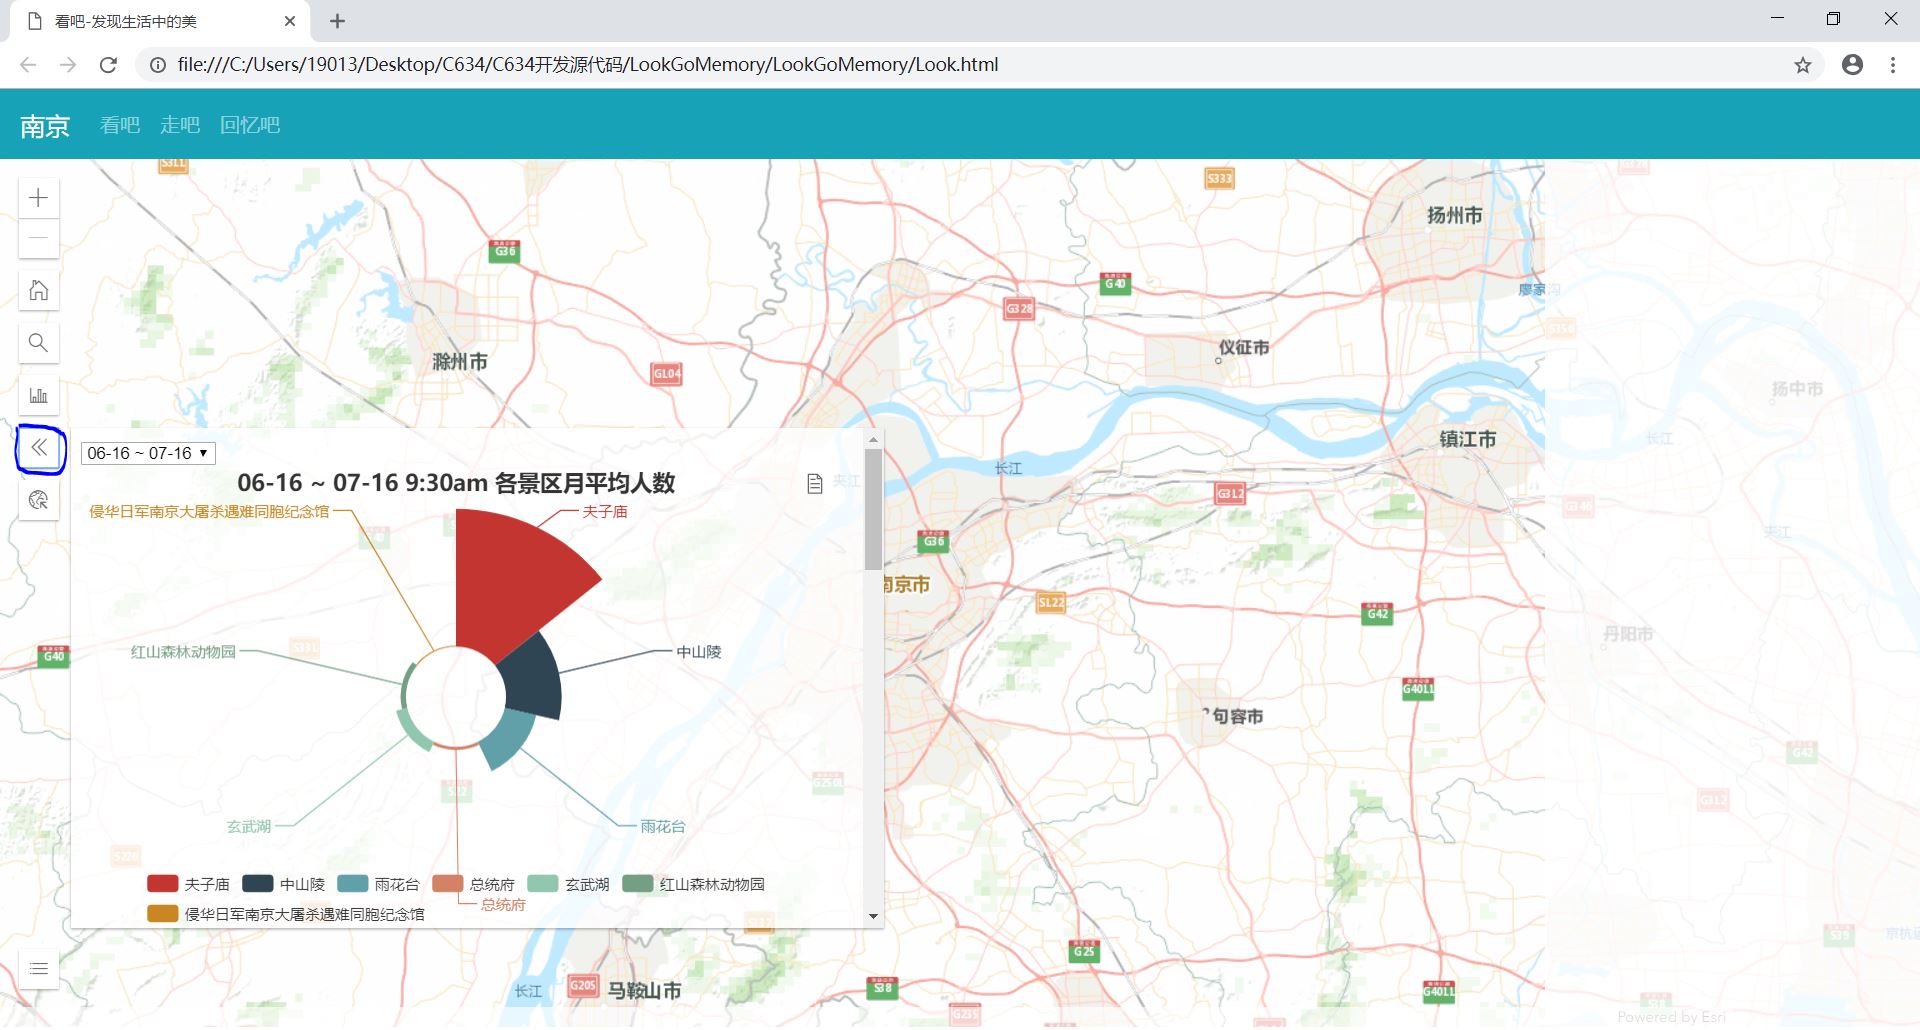Click the 玄武湖 chart label
This screenshot has height=1030, width=1920.
click(249, 826)
